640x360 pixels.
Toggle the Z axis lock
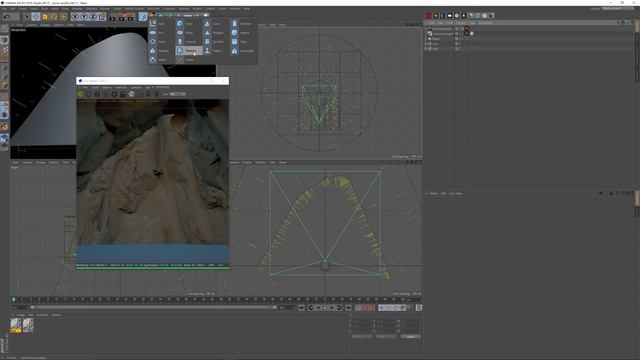[93, 17]
